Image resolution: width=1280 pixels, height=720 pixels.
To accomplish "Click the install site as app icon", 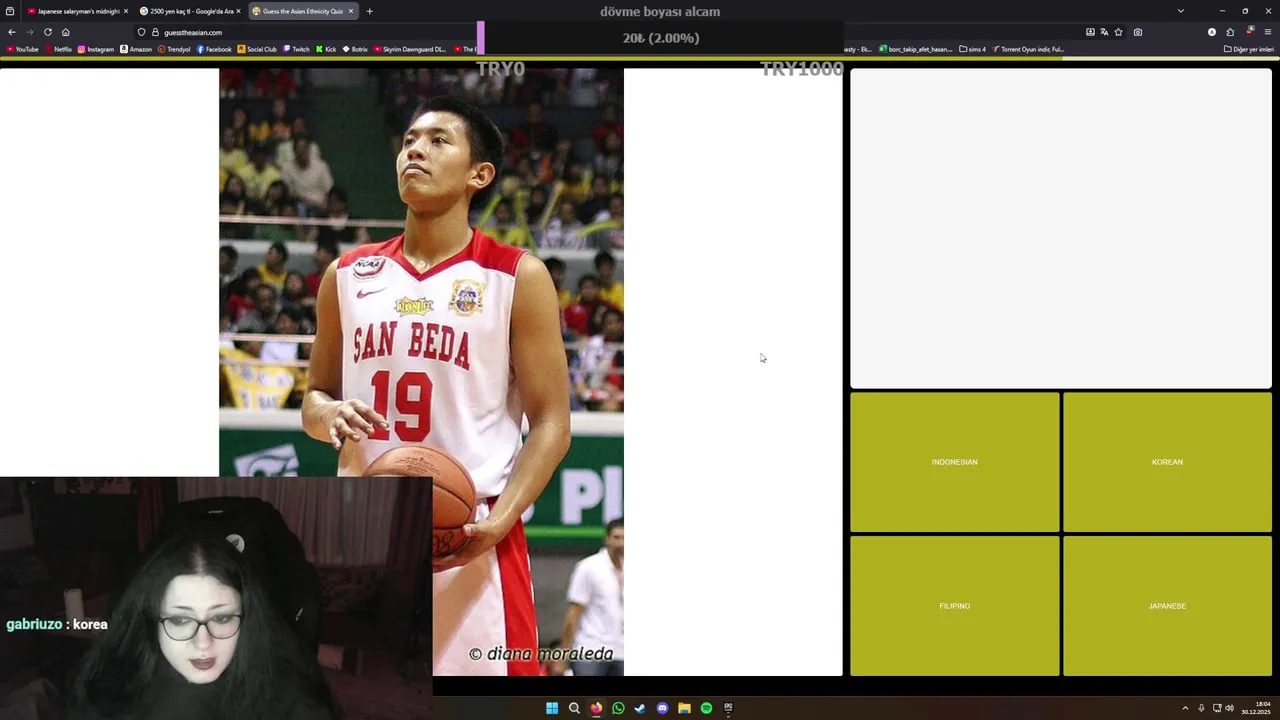I will [1090, 32].
